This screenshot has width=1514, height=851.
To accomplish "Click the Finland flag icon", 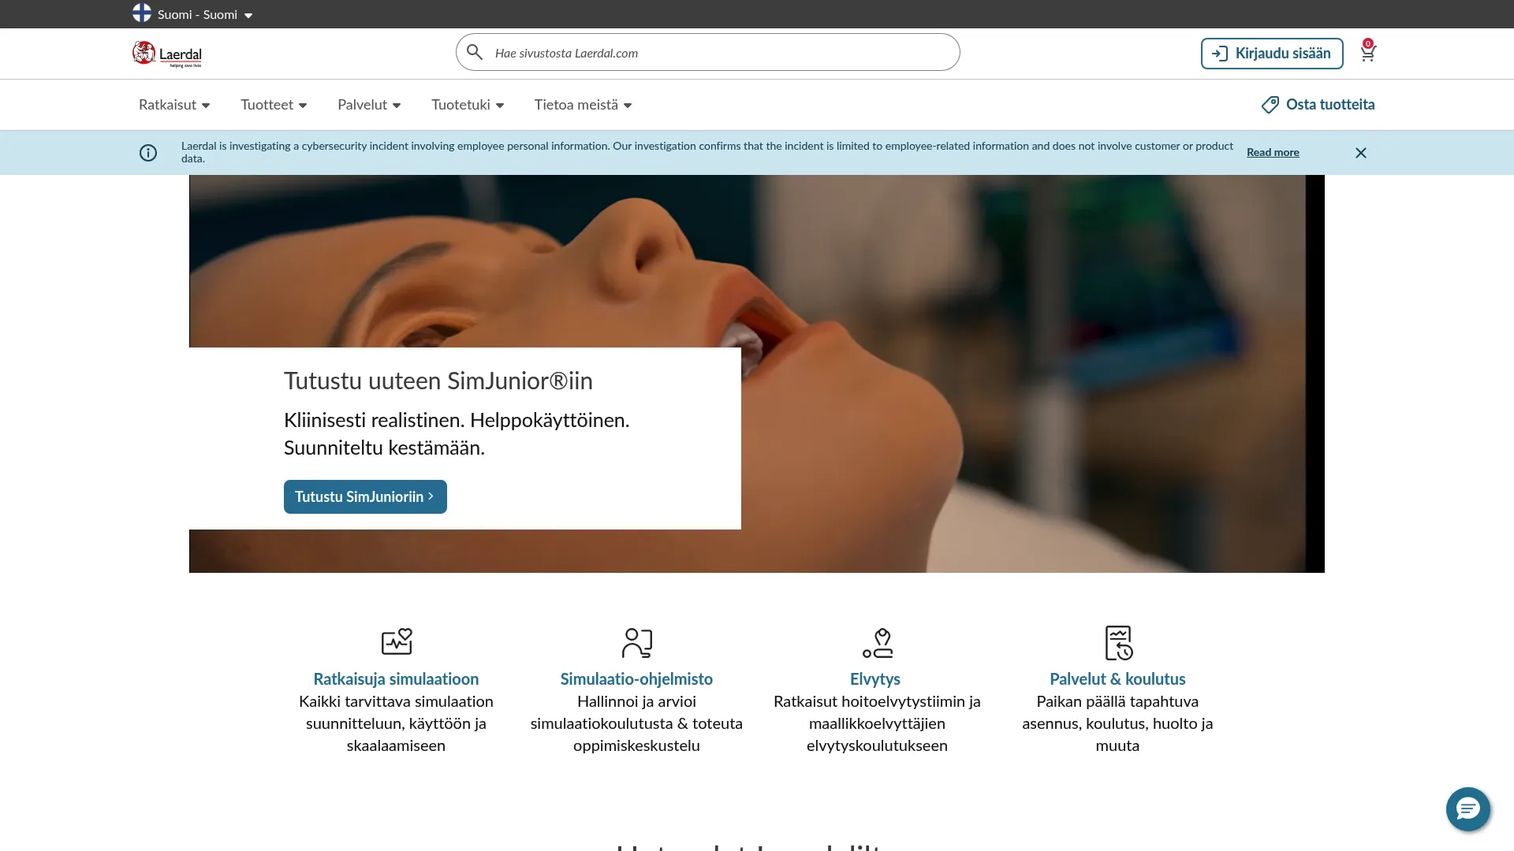I will [142, 13].
